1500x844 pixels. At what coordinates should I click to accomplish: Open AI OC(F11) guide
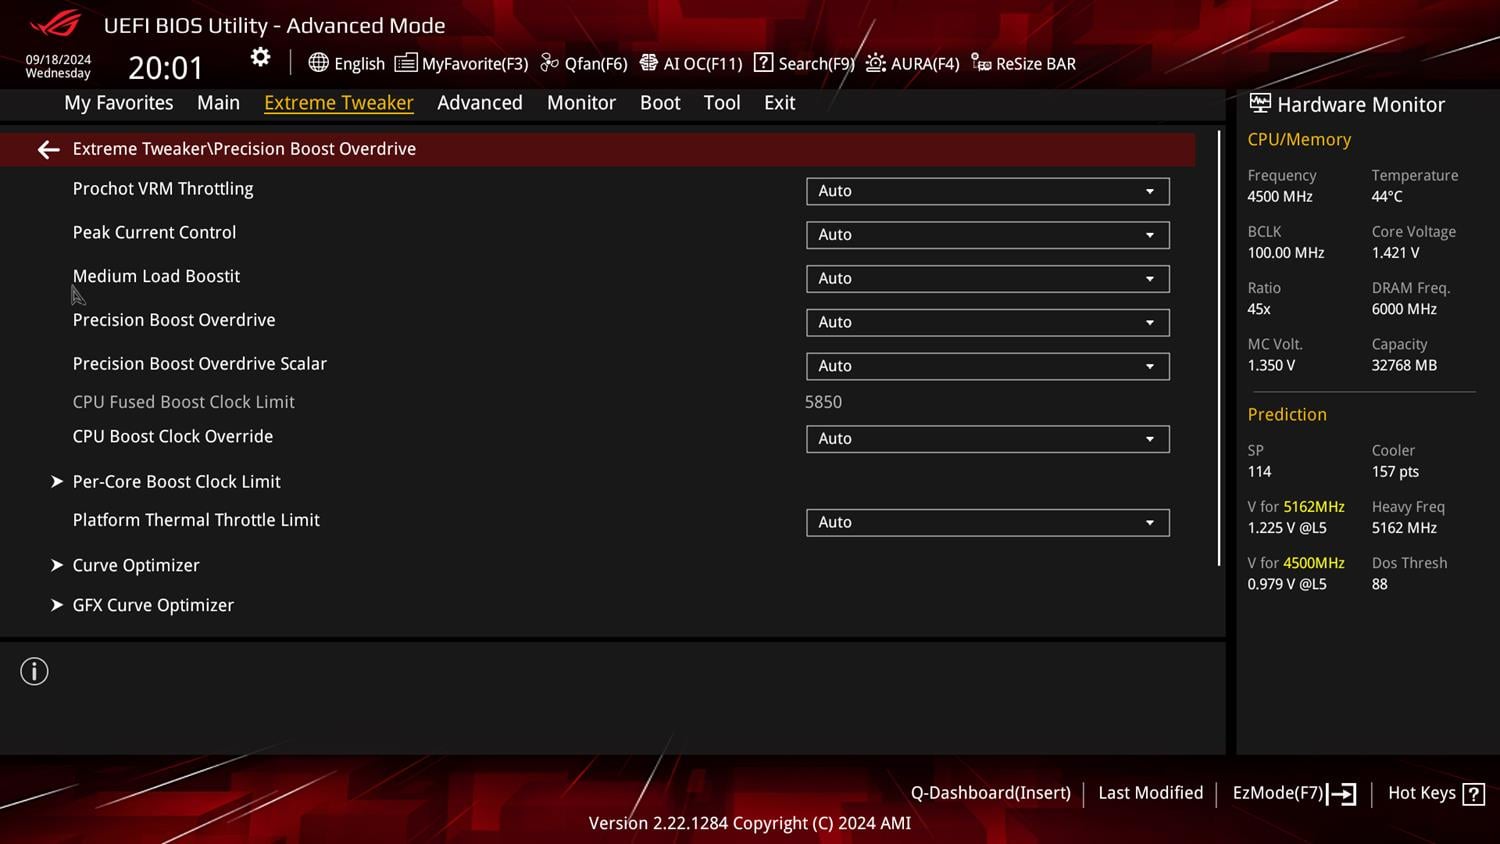point(691,63)
